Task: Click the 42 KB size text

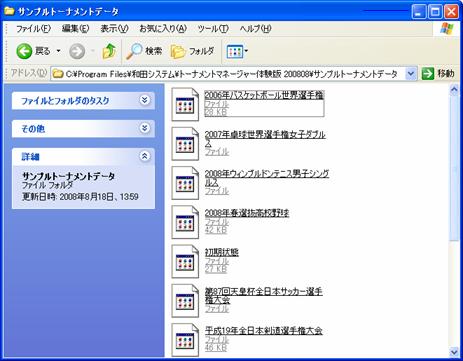Action: coord(216,230)
